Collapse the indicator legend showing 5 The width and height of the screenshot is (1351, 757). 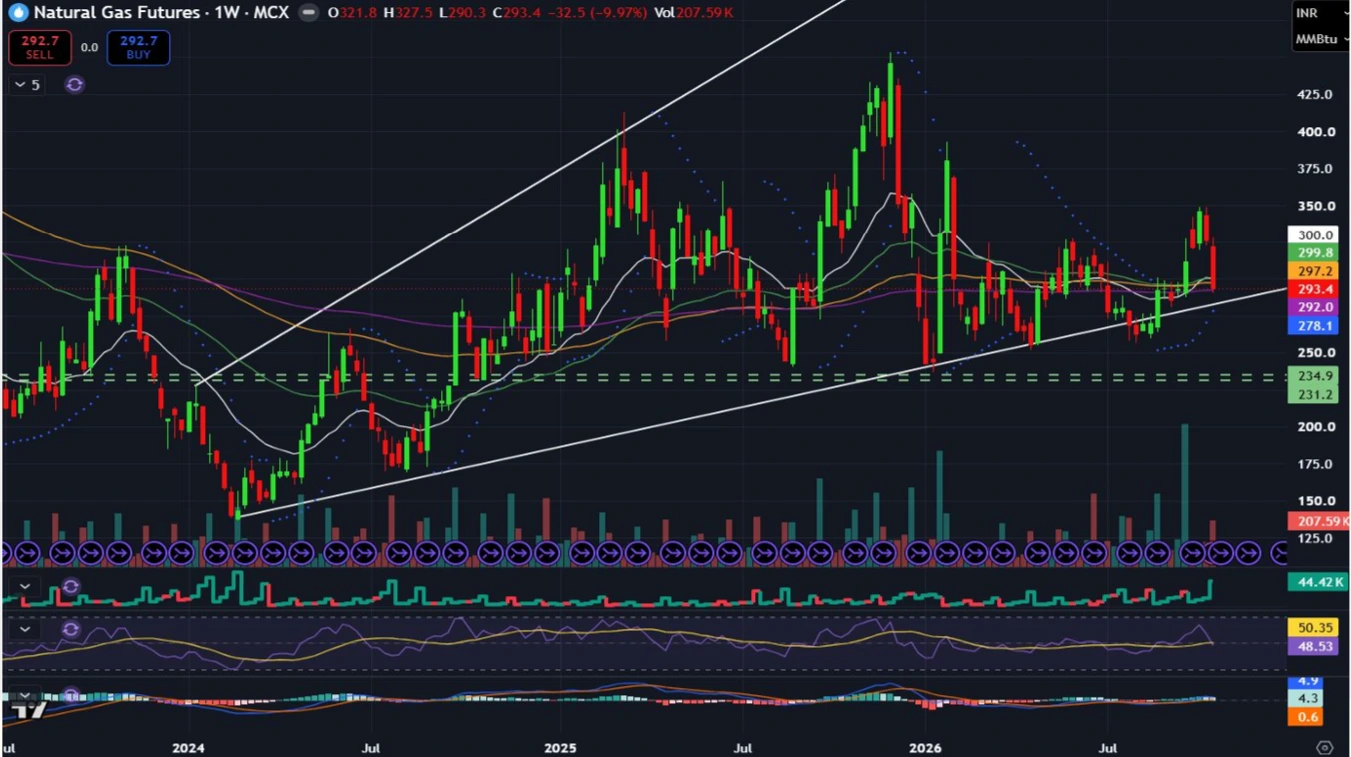pos(27,85)
